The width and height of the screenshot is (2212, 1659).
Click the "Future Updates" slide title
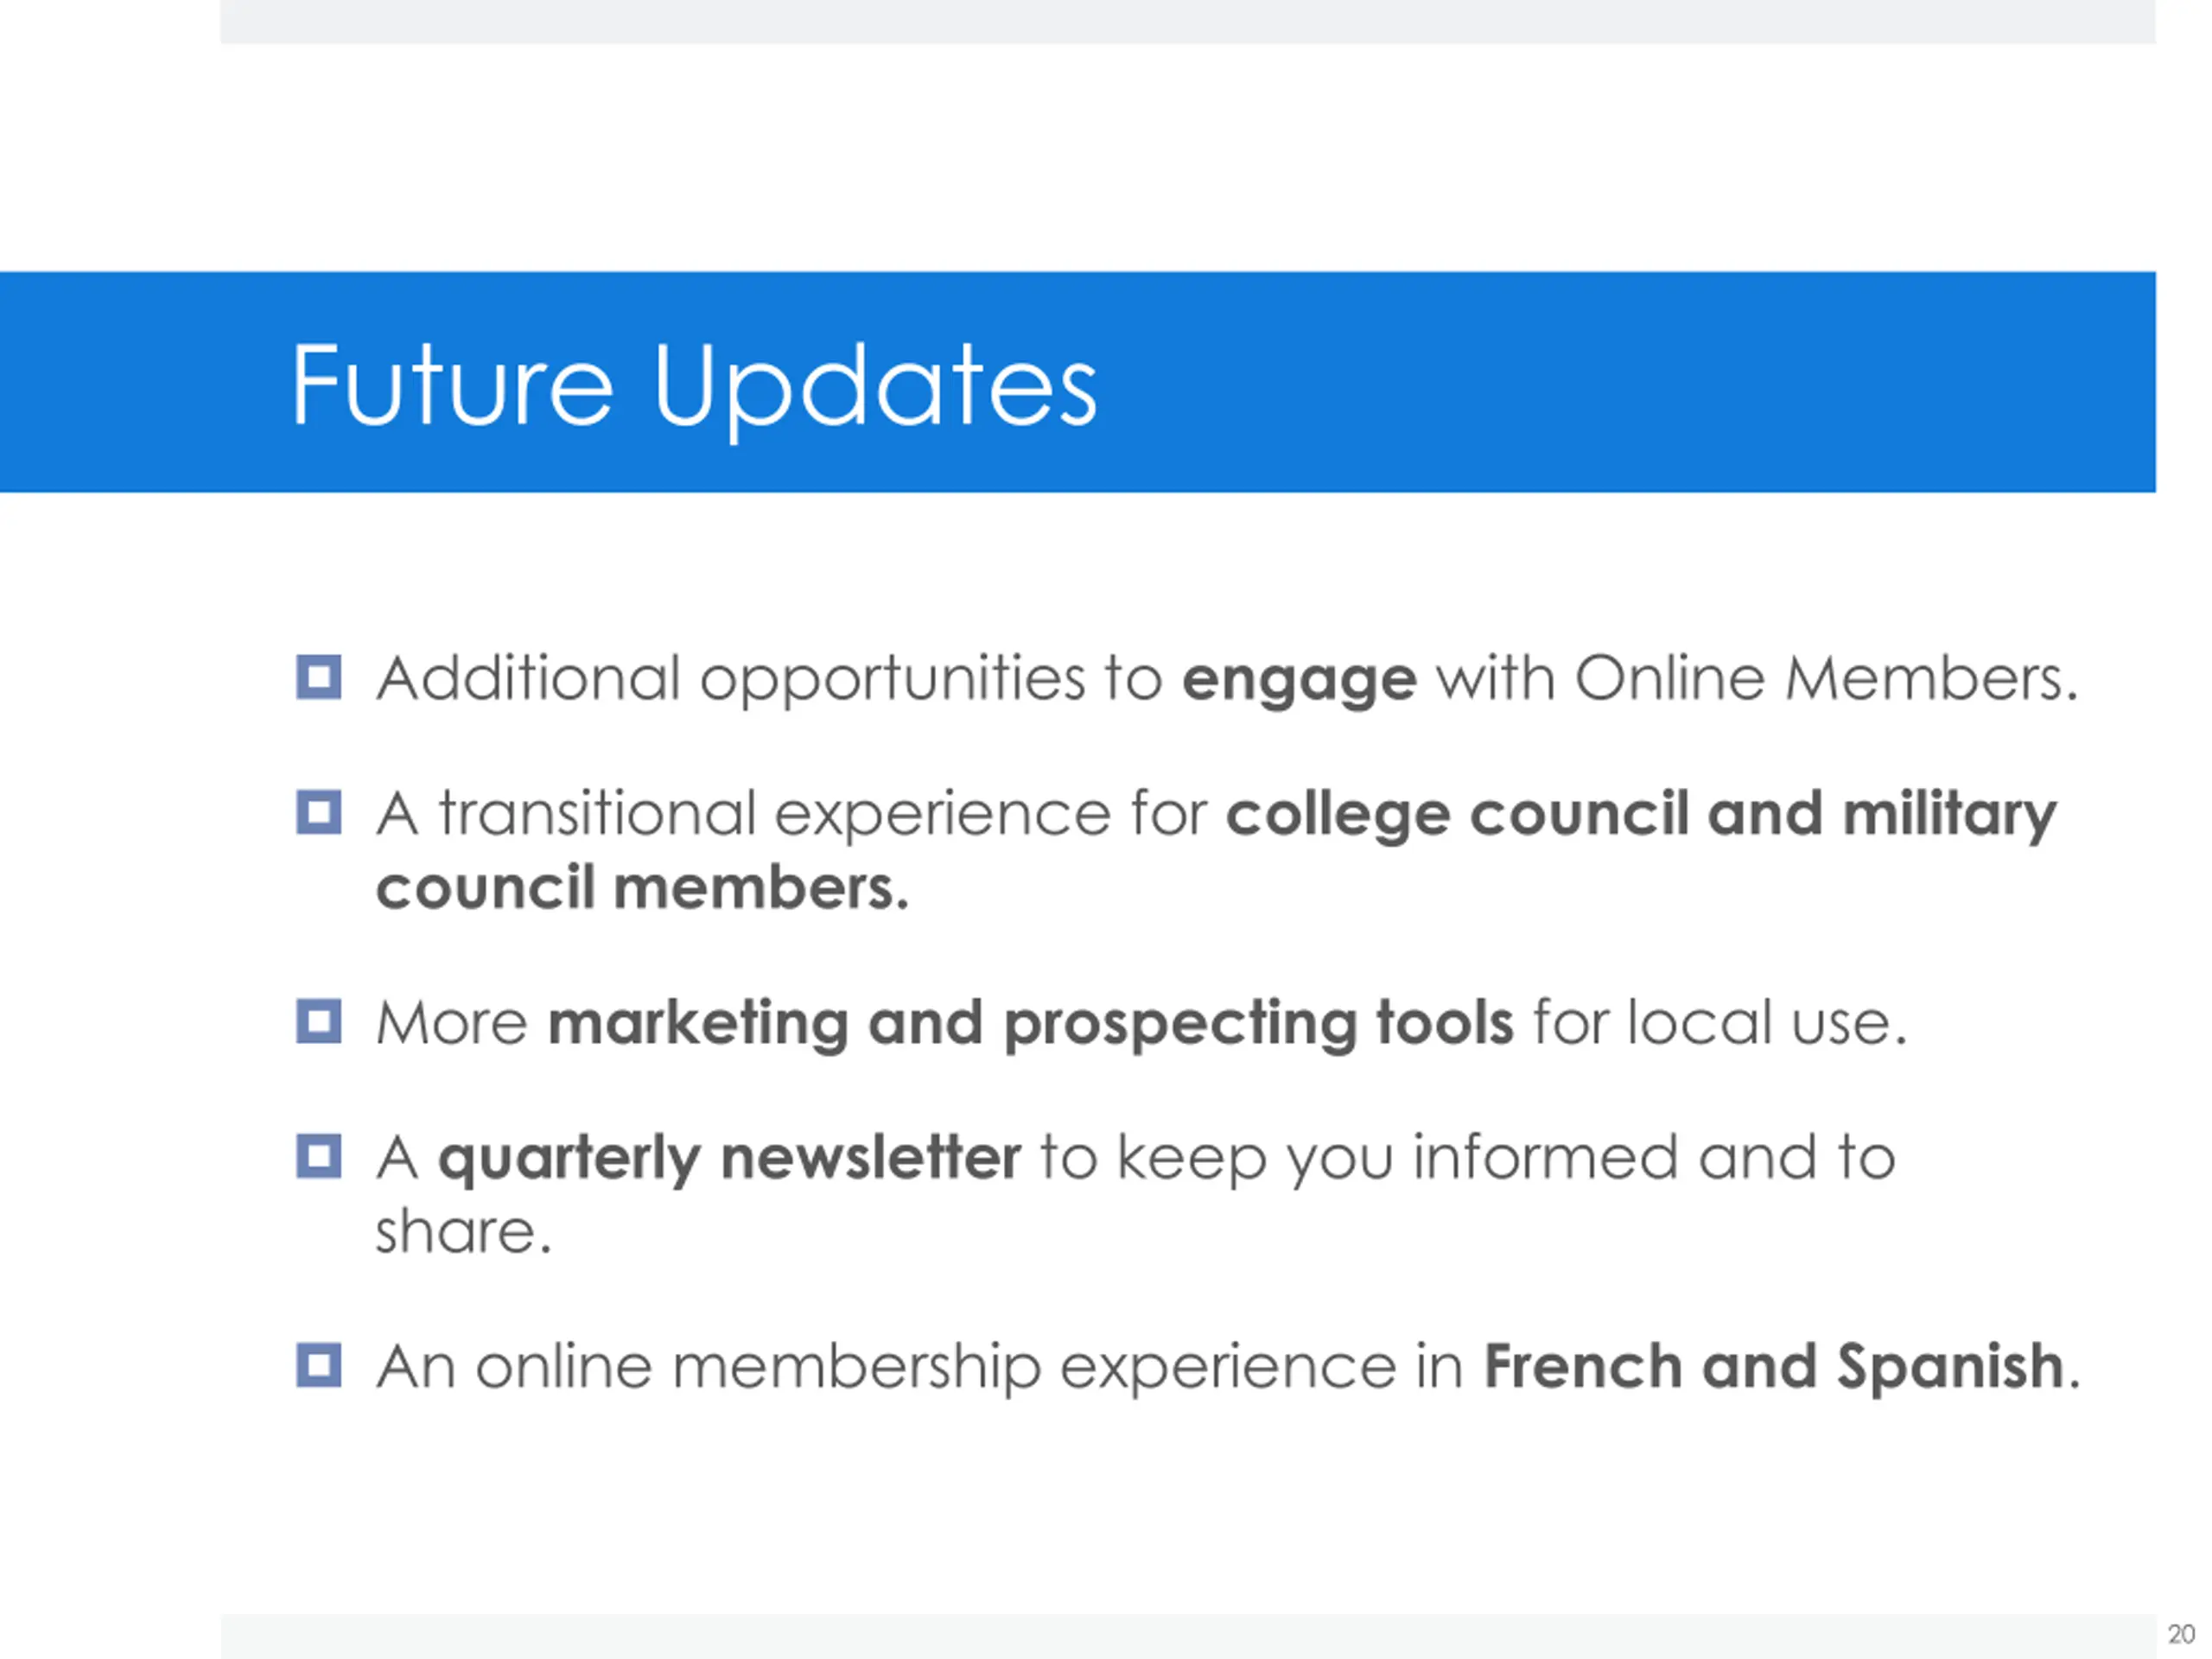(x=694, y=385)
